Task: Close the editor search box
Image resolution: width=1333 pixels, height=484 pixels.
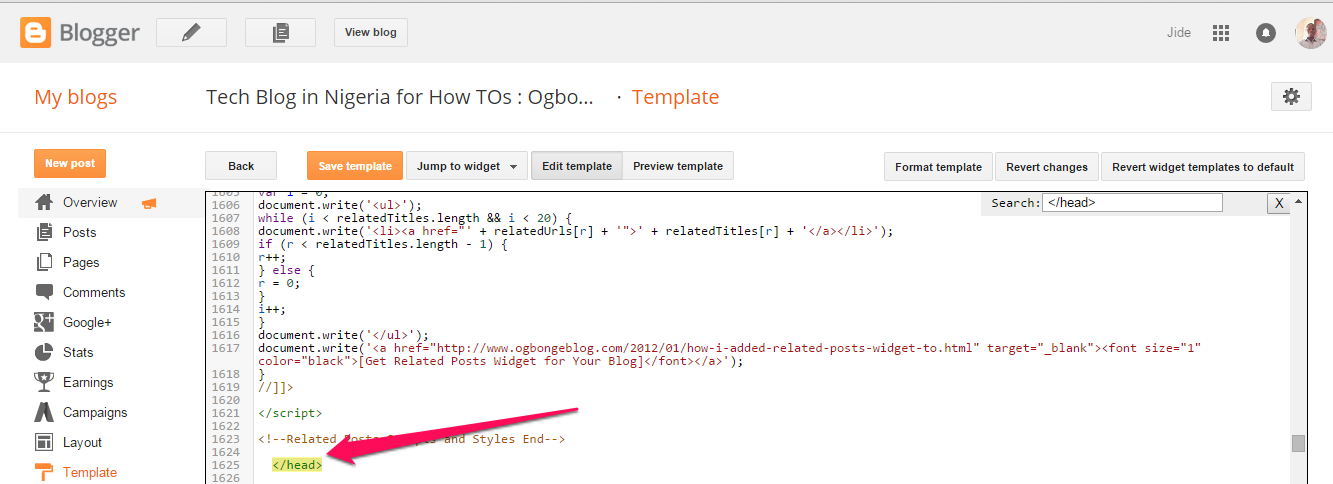Action: [1277, 203]
